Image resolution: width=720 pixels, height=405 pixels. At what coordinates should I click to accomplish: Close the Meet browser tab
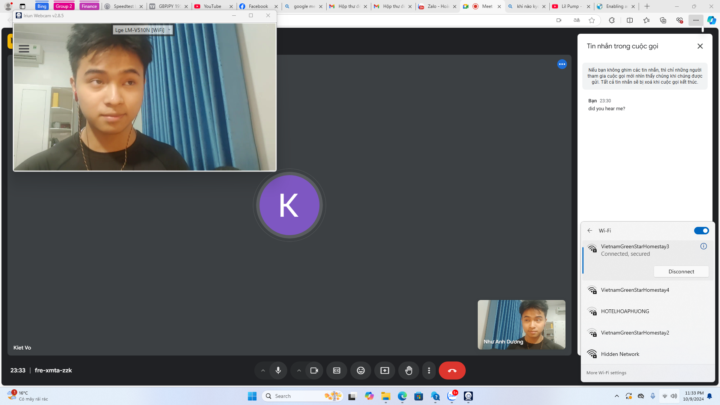(x=499, y=6)
